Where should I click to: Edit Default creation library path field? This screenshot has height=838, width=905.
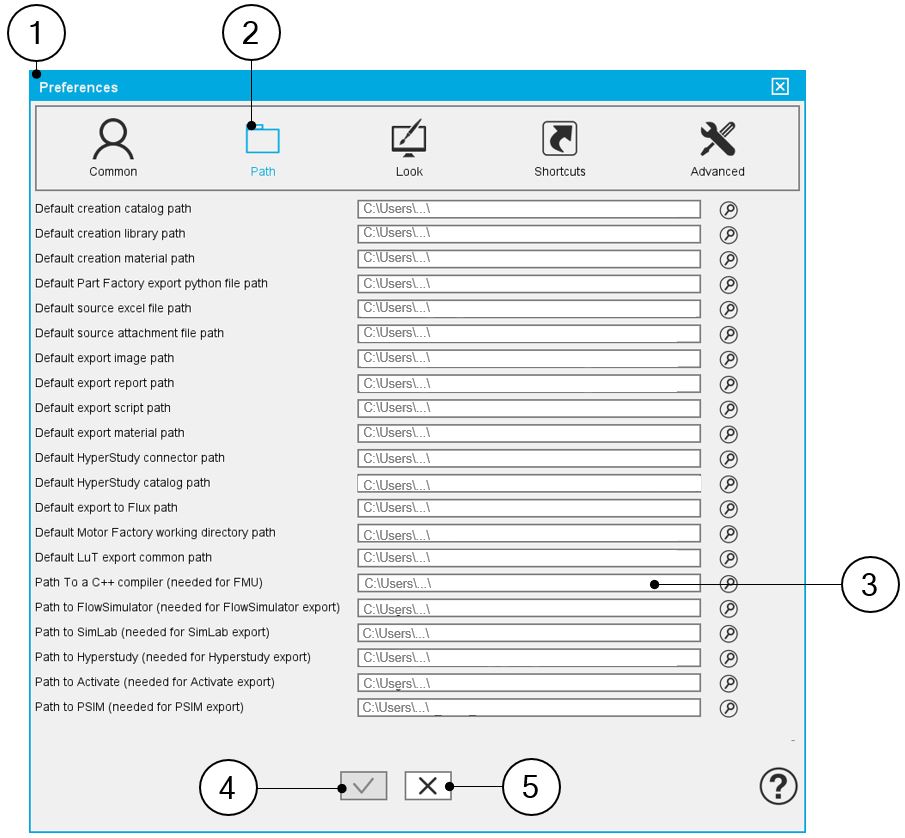click(x=529, y=234)
